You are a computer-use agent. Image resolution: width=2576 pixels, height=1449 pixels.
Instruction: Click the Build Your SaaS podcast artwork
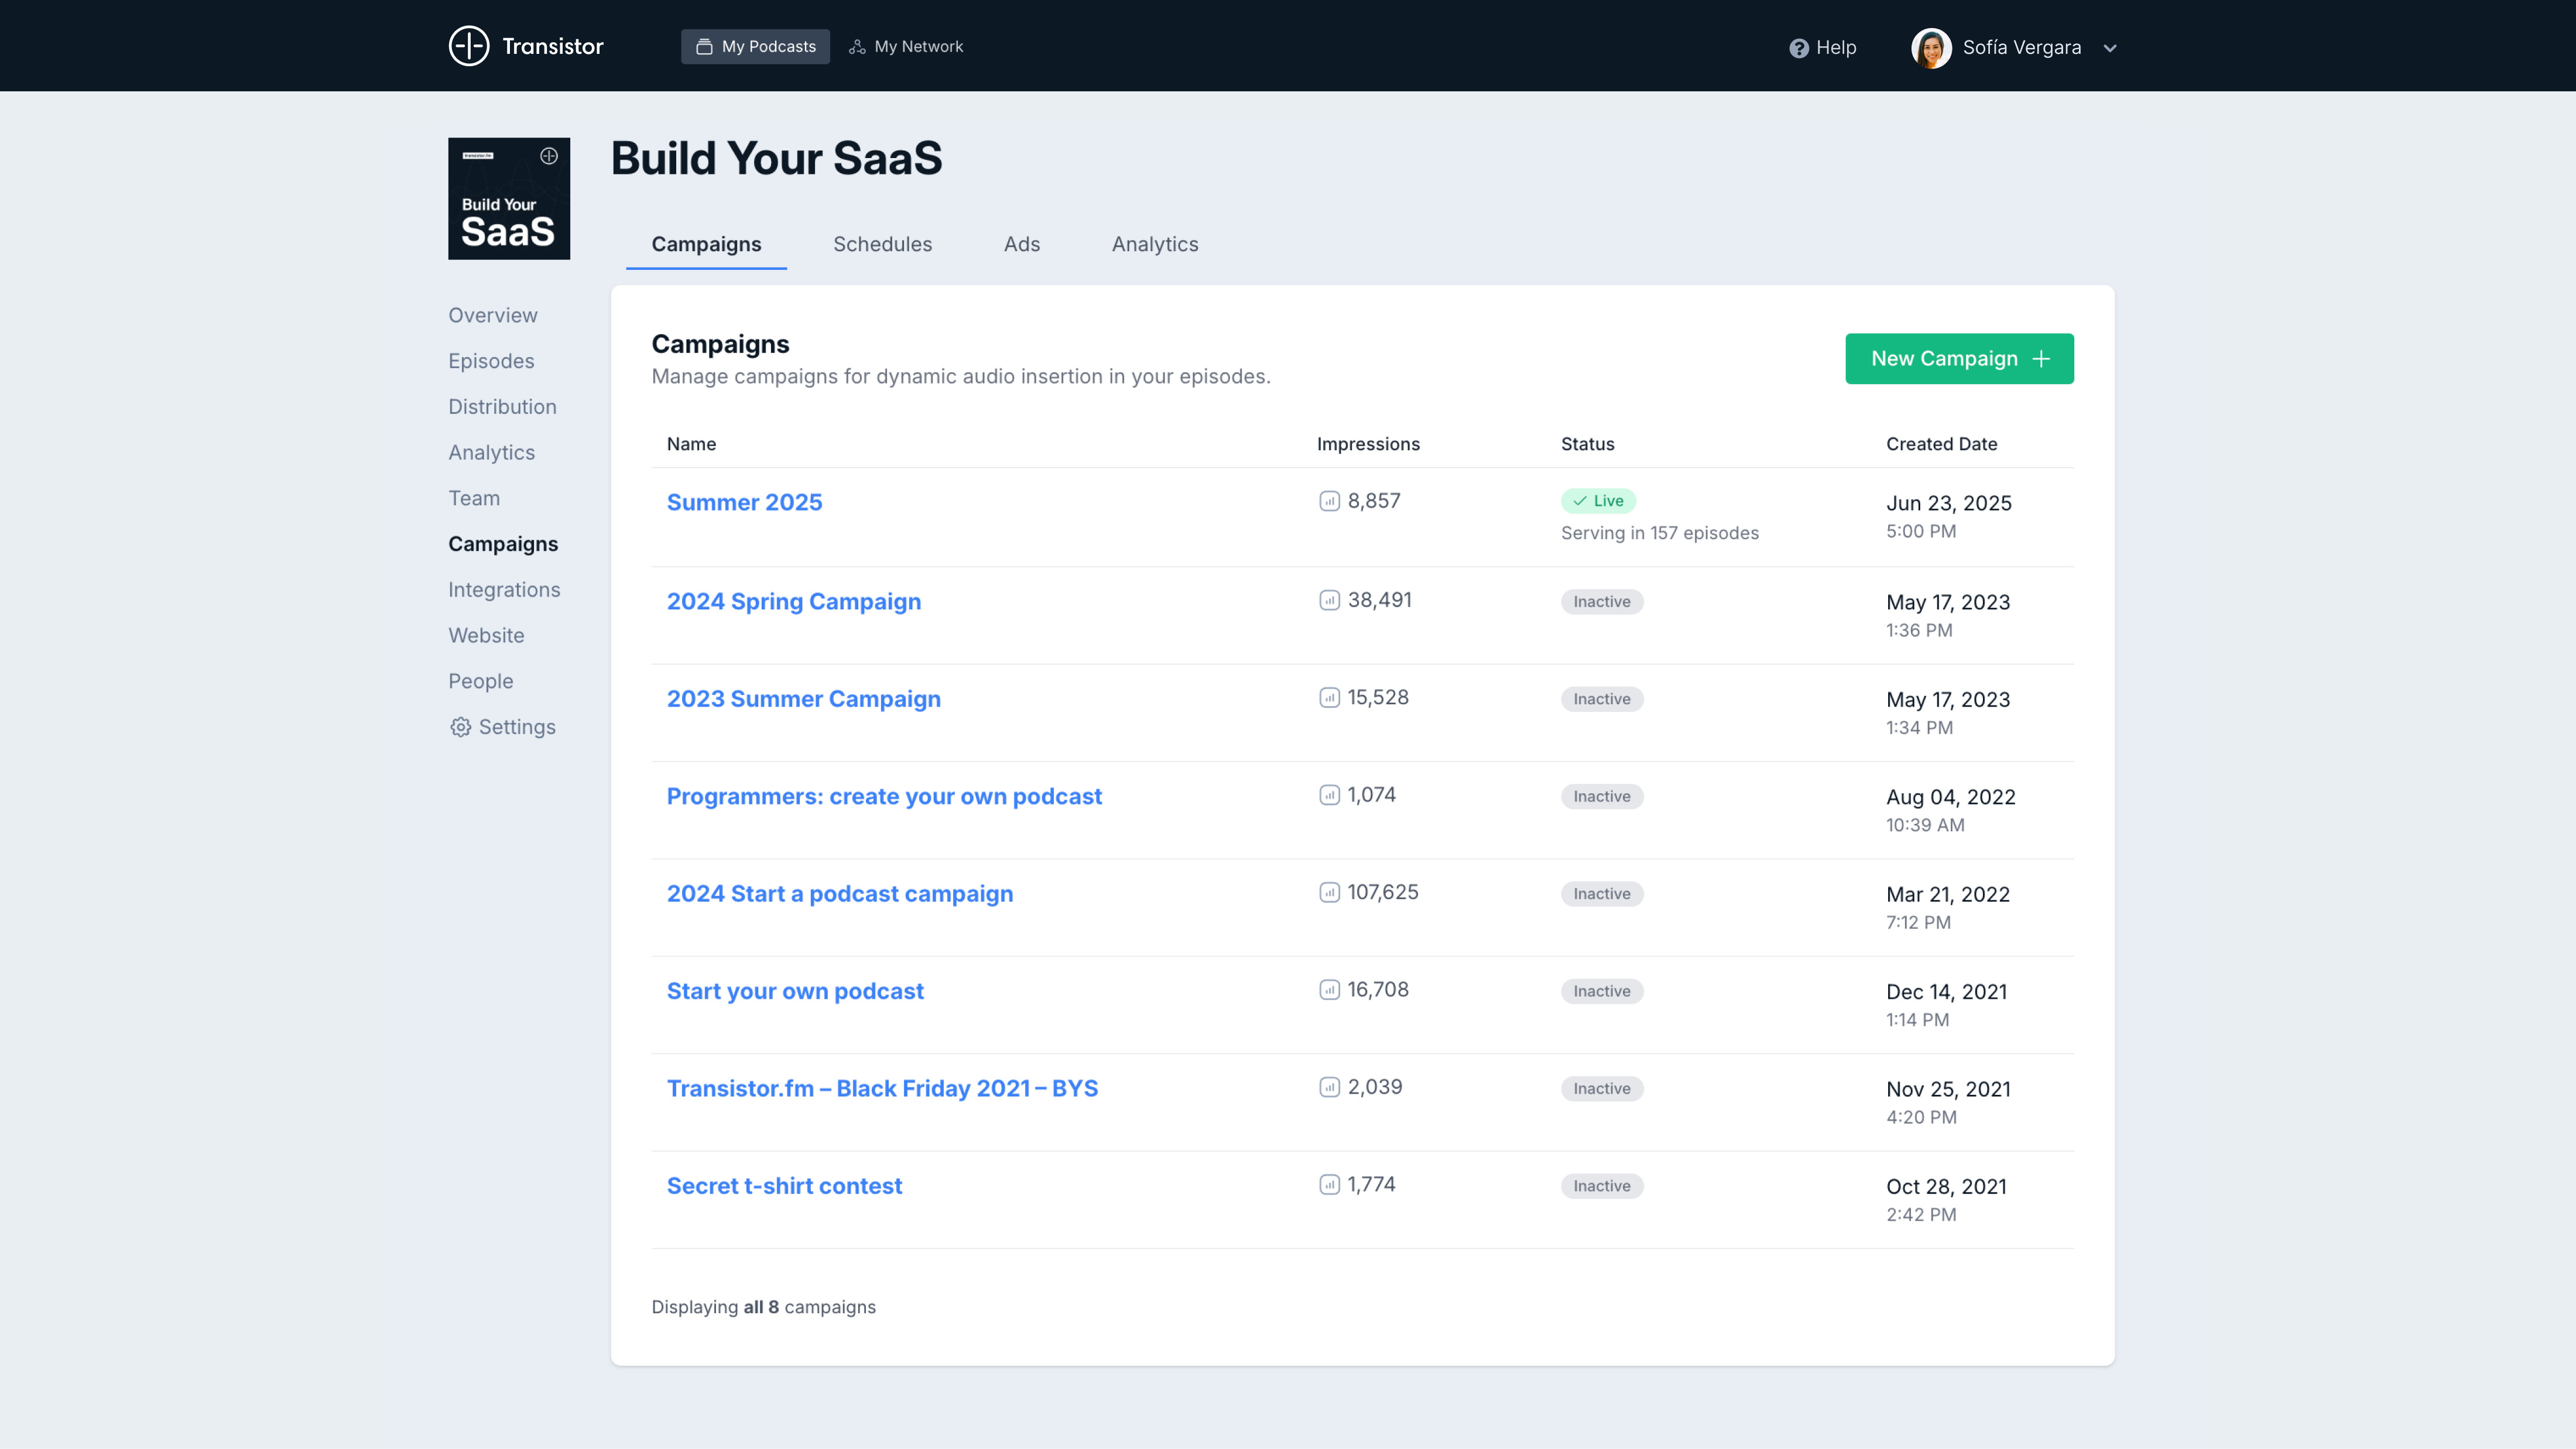(508, 199)
